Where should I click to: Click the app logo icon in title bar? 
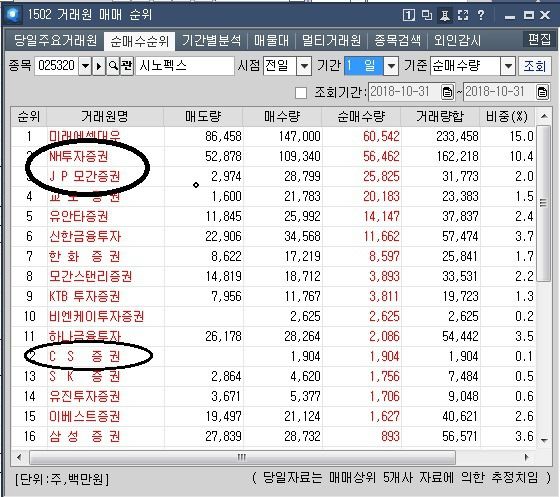coord(13,15)
